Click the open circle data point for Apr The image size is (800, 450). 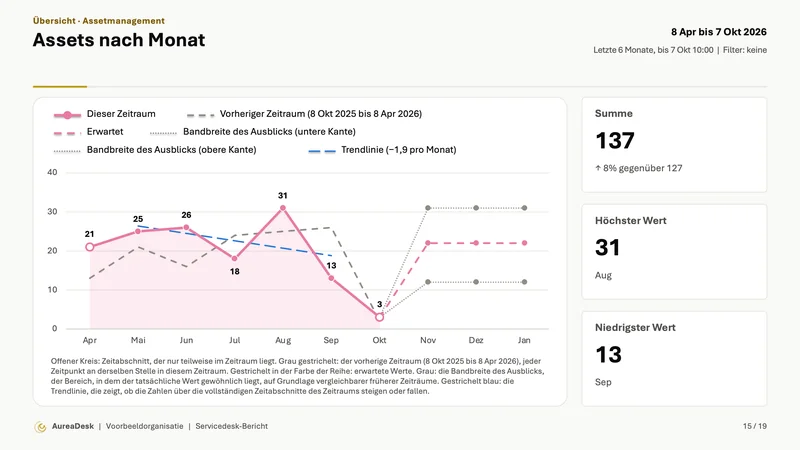tap(90, 247)
